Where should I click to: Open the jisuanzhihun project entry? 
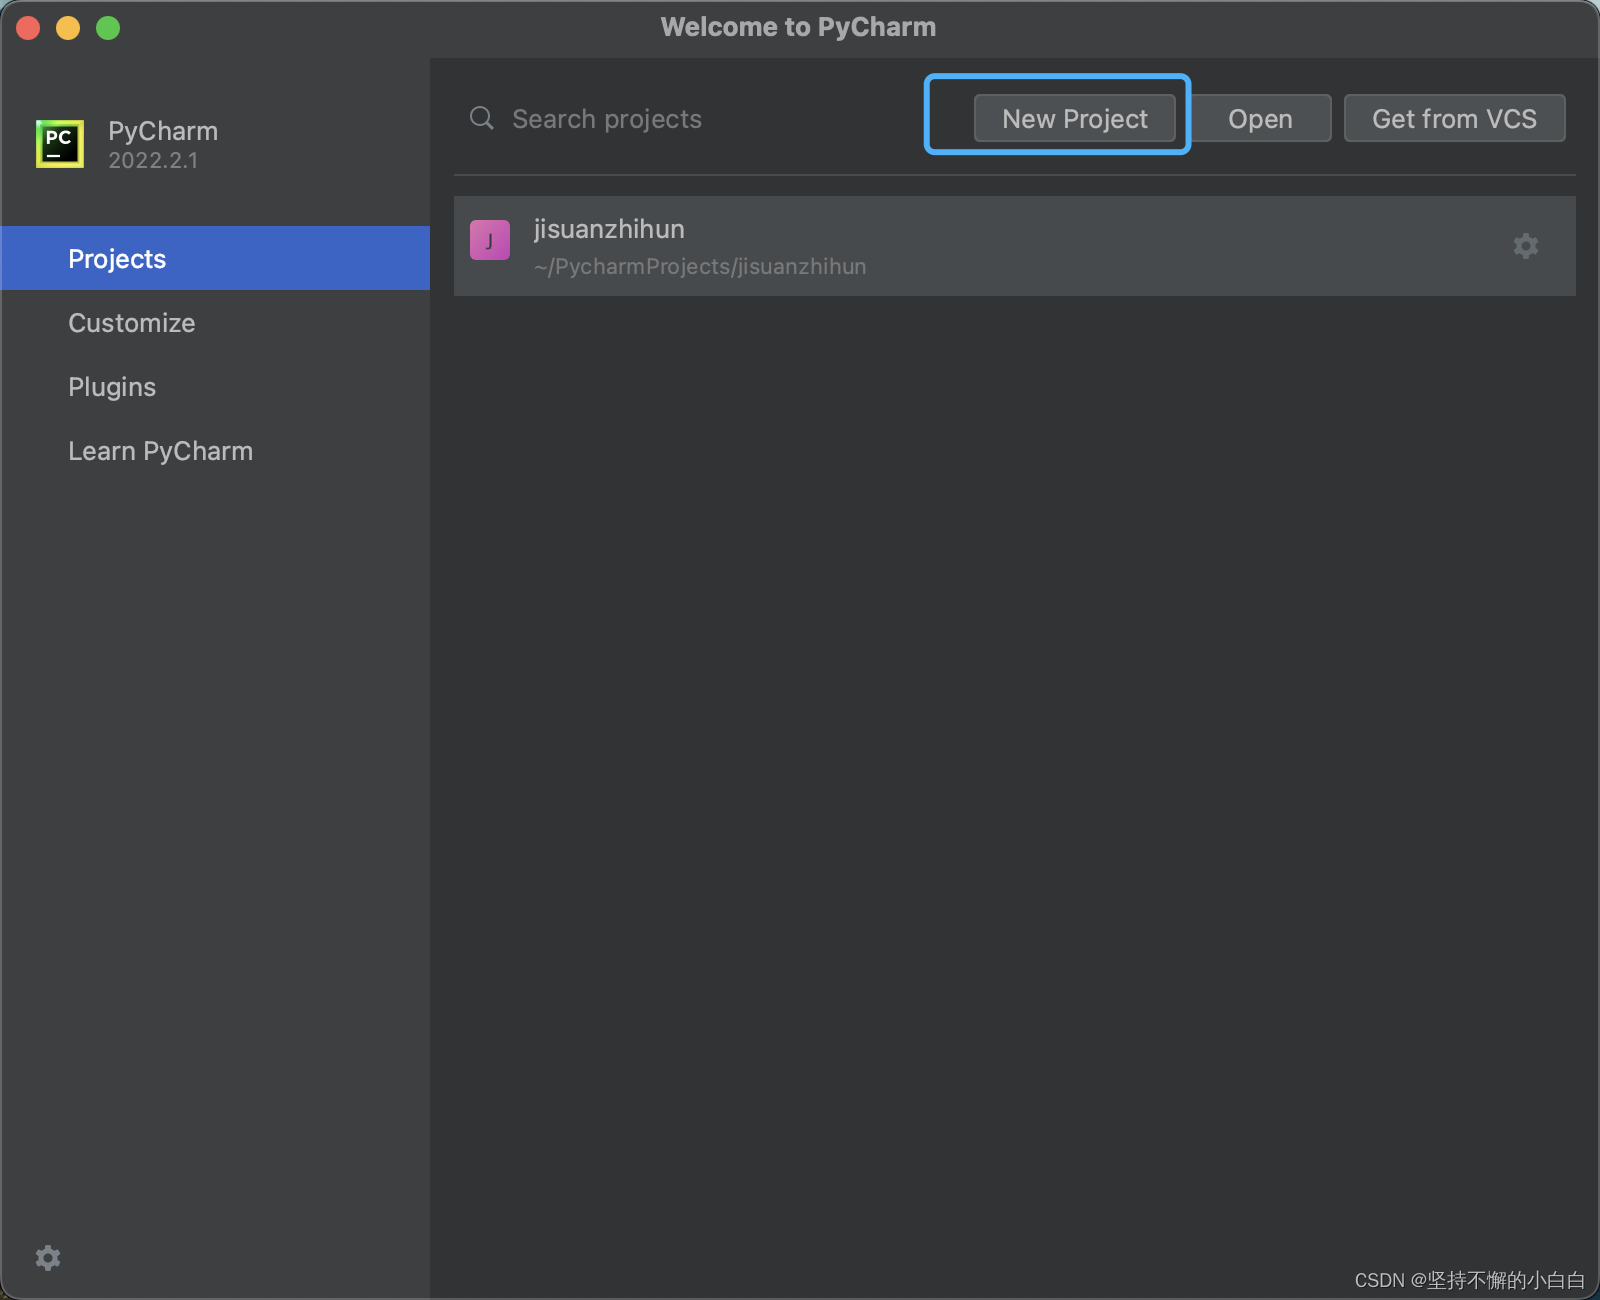coord(1014,246)
